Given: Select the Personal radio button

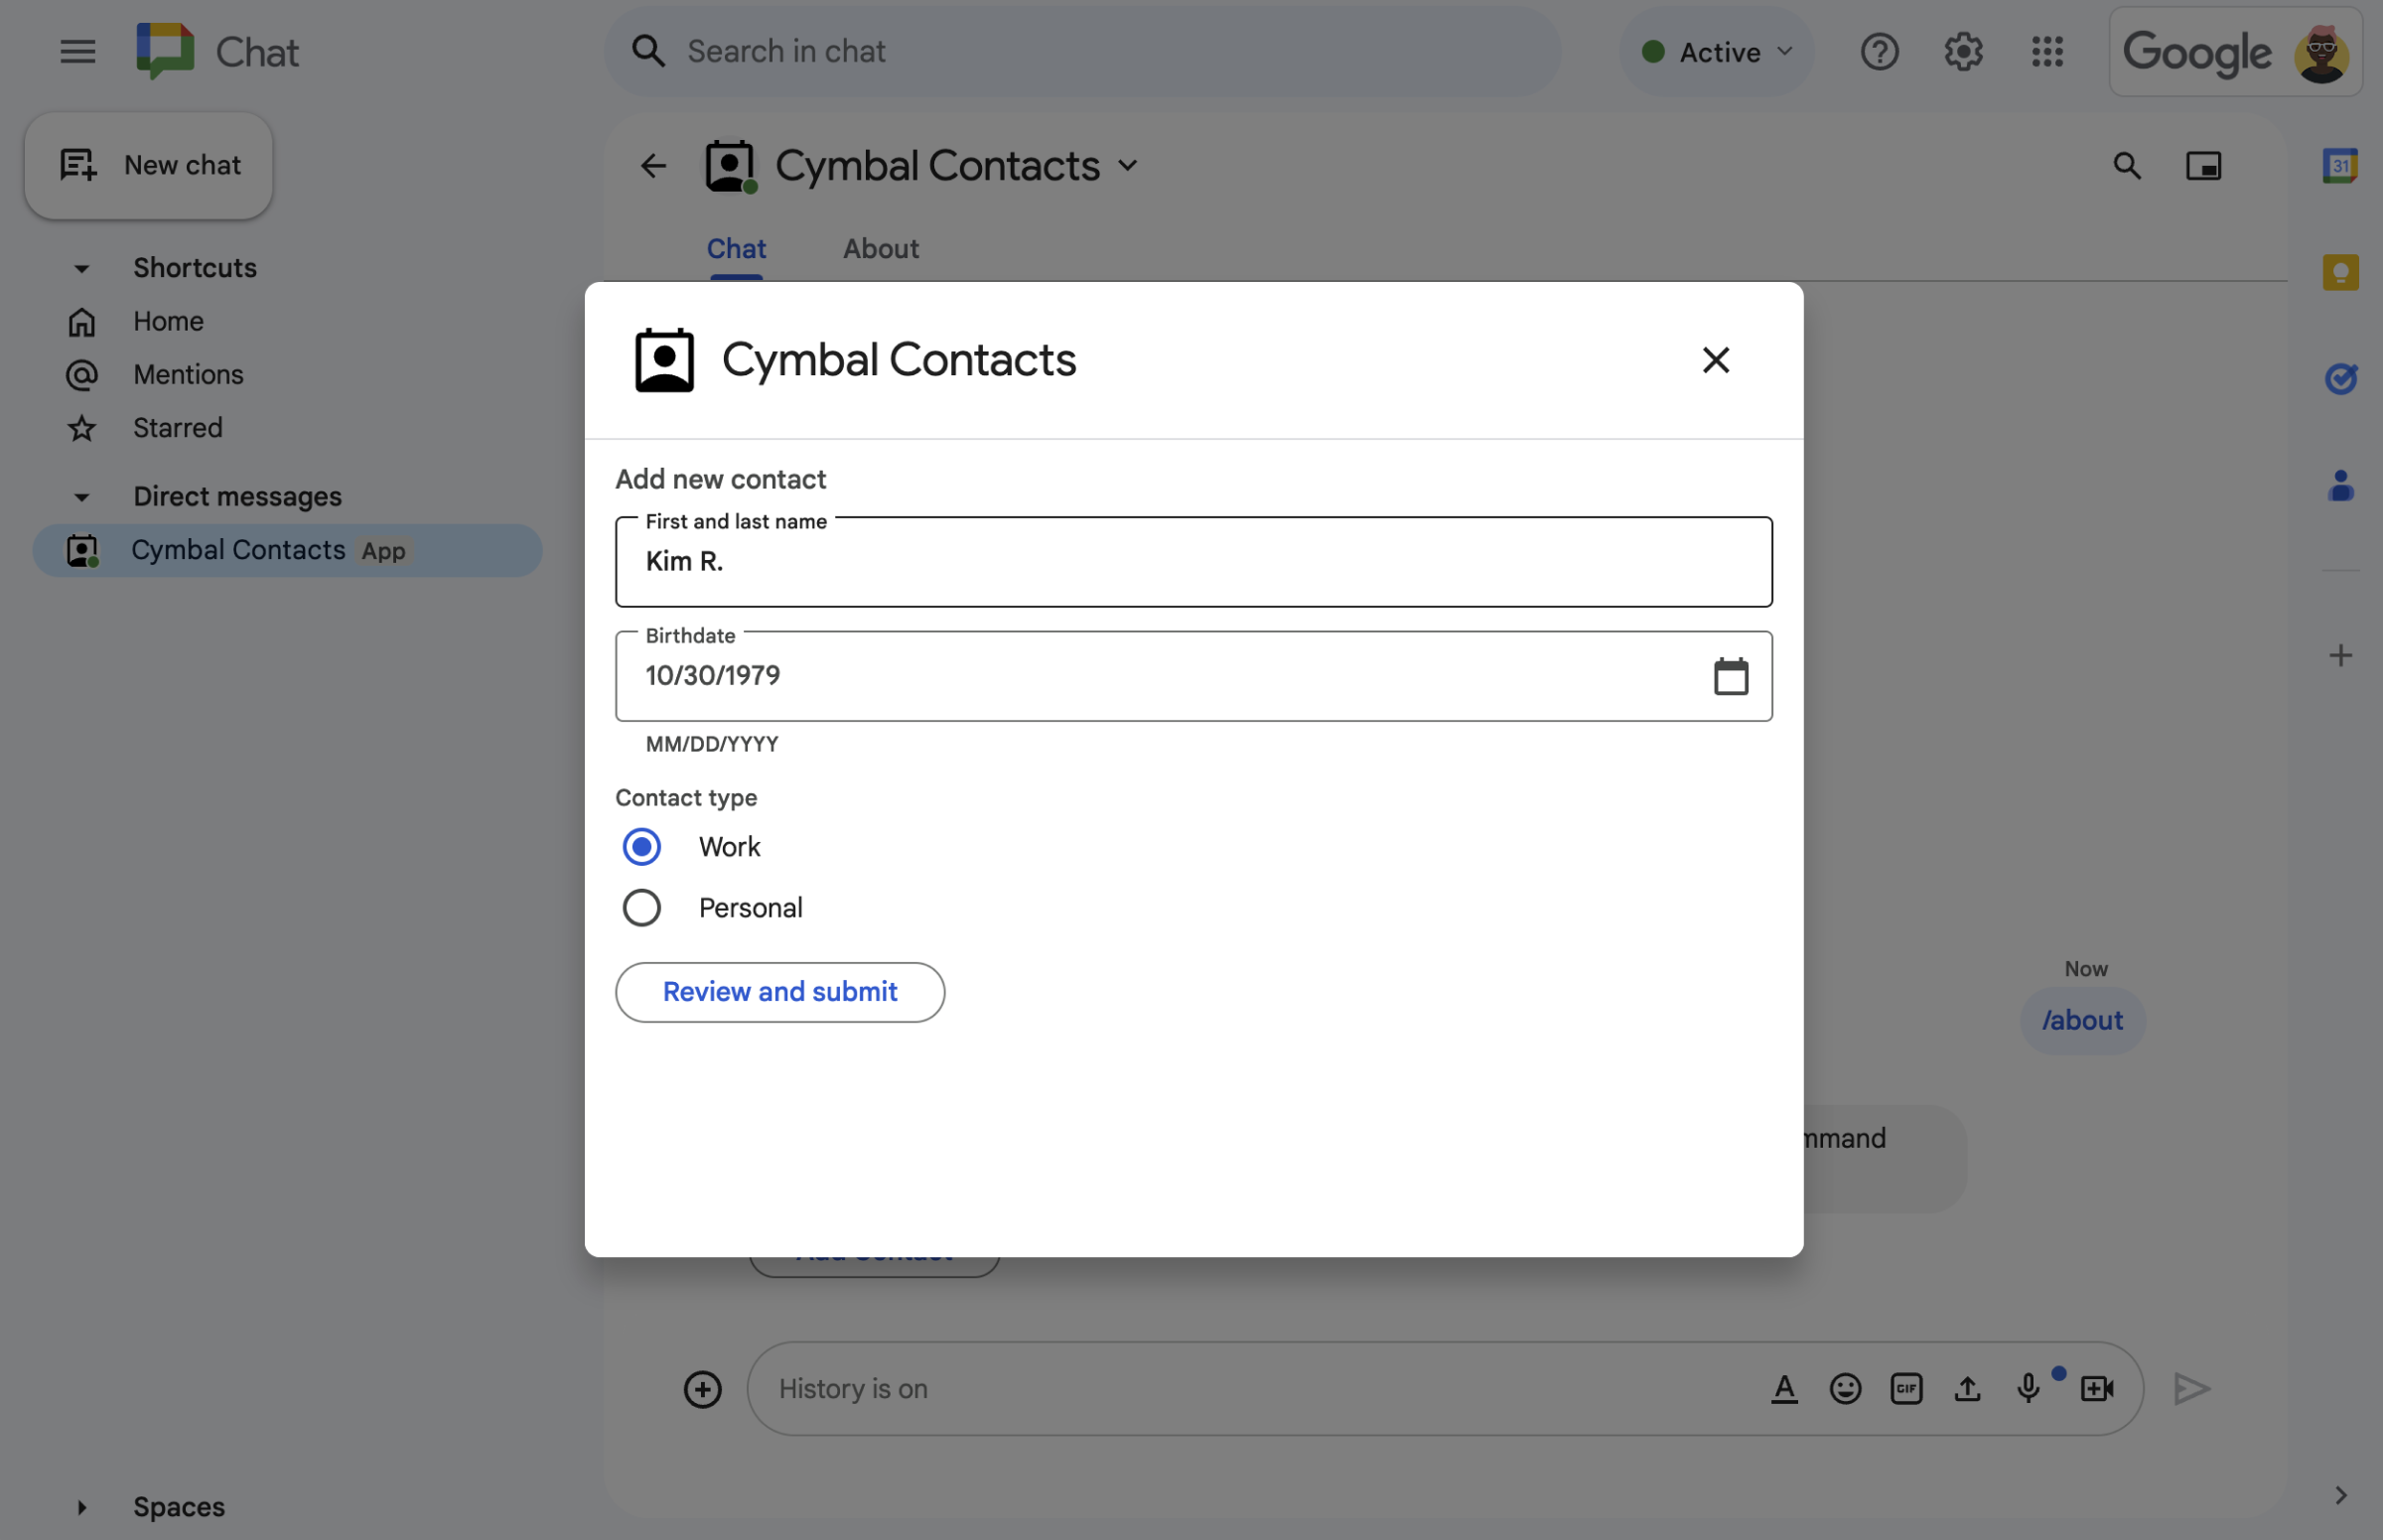Looking at the screenshot, I should pyautogui.click(x=642, y=909).
